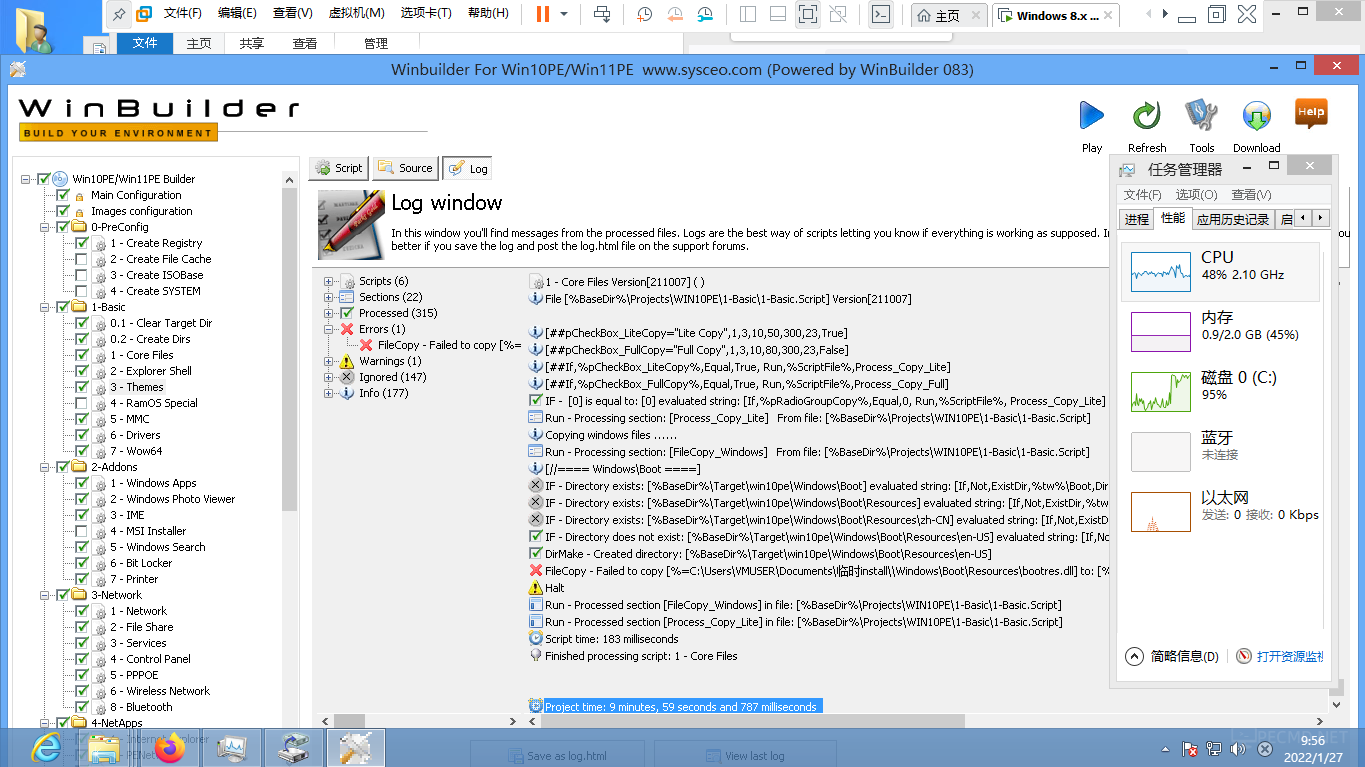Collapse the 3-Network tree node
This screenshot has width=1365, height=767.
44,595
